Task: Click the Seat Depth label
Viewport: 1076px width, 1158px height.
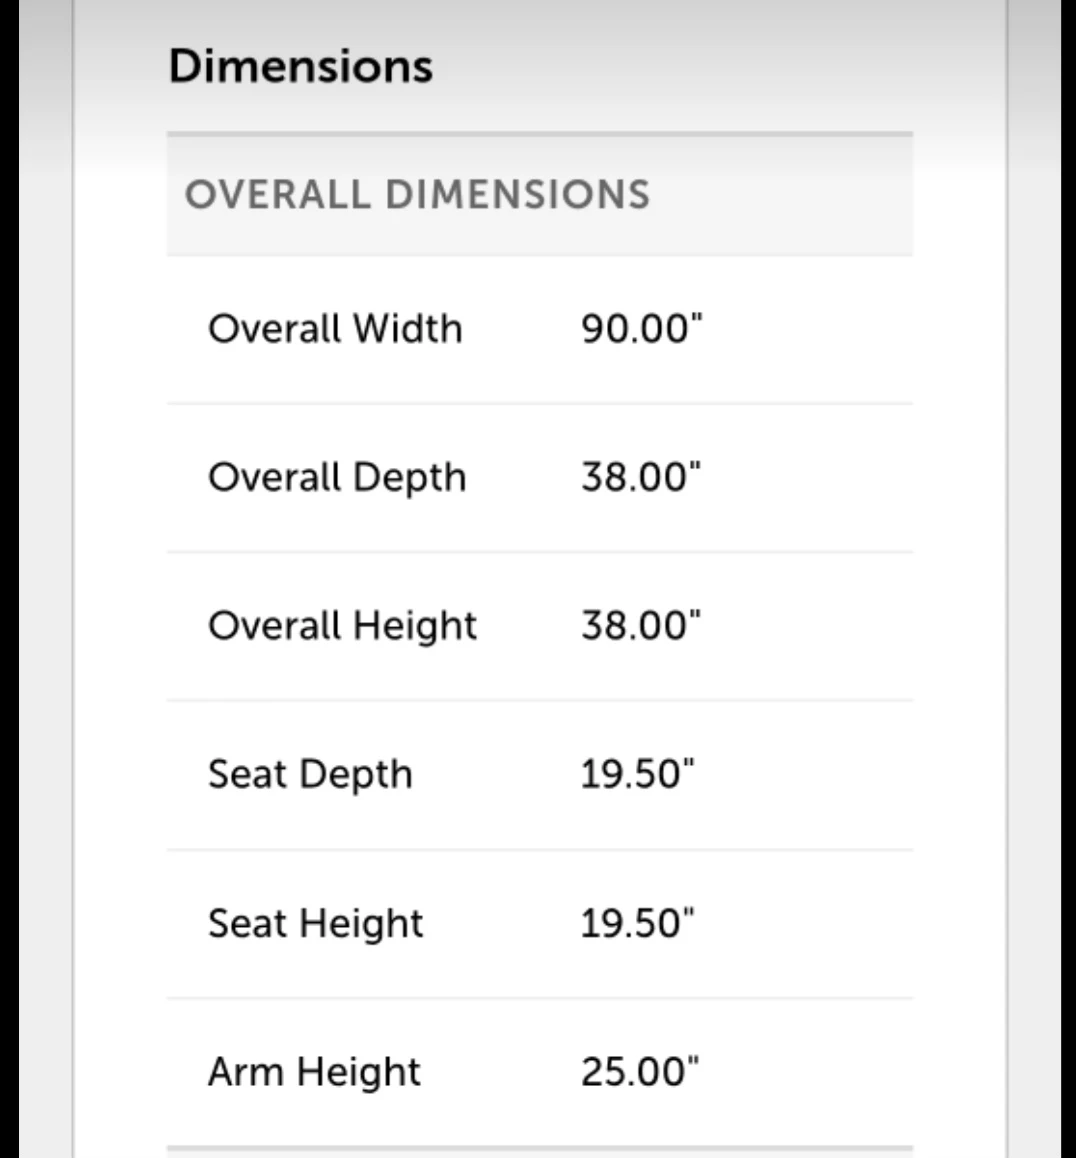Action: pos(310,775)
